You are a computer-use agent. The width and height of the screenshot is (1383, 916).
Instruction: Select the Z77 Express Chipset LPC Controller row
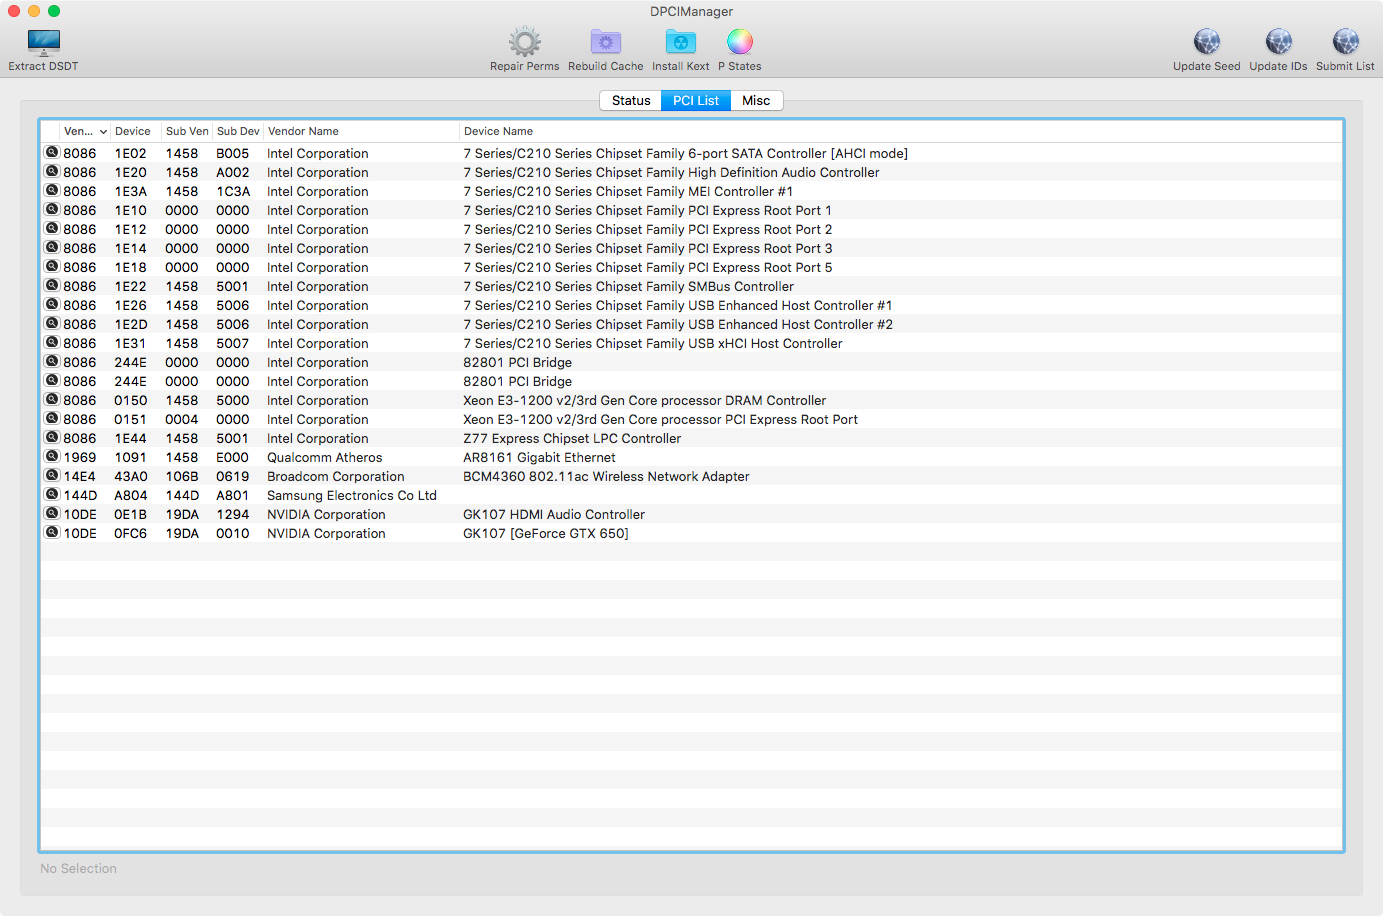point(572,439)
